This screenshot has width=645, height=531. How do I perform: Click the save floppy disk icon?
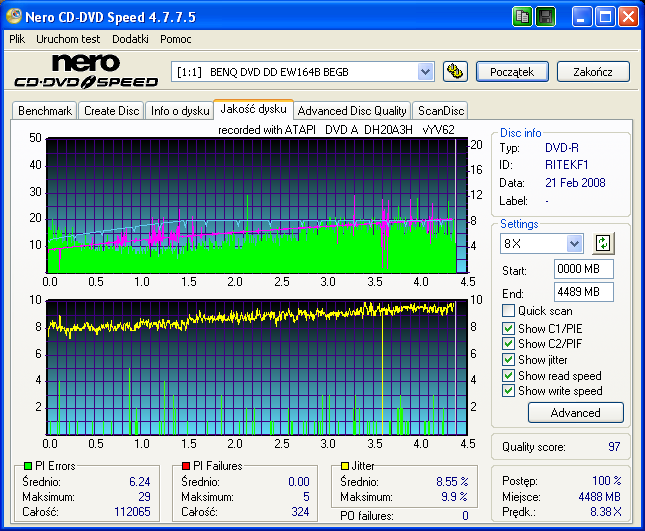coord(545,17)
